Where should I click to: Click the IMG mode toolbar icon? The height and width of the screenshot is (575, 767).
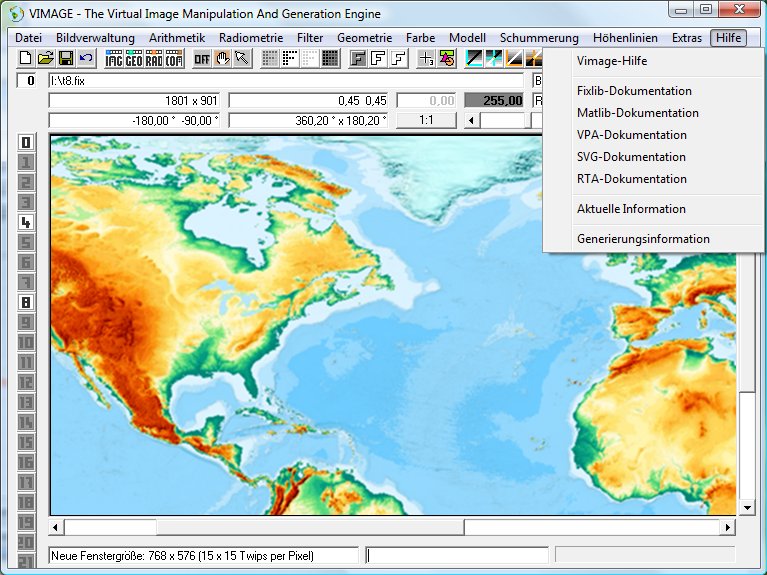[x=114, y=59]
